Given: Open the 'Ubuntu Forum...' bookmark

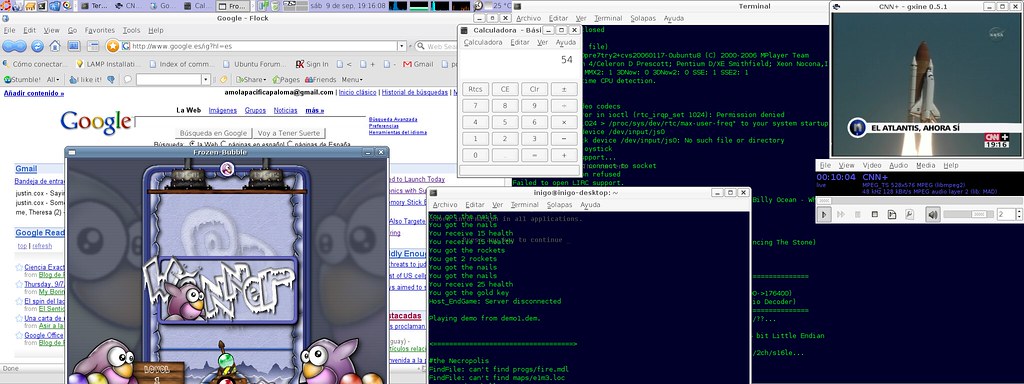Looking at the screenshot, I should [x=255, y=64].
